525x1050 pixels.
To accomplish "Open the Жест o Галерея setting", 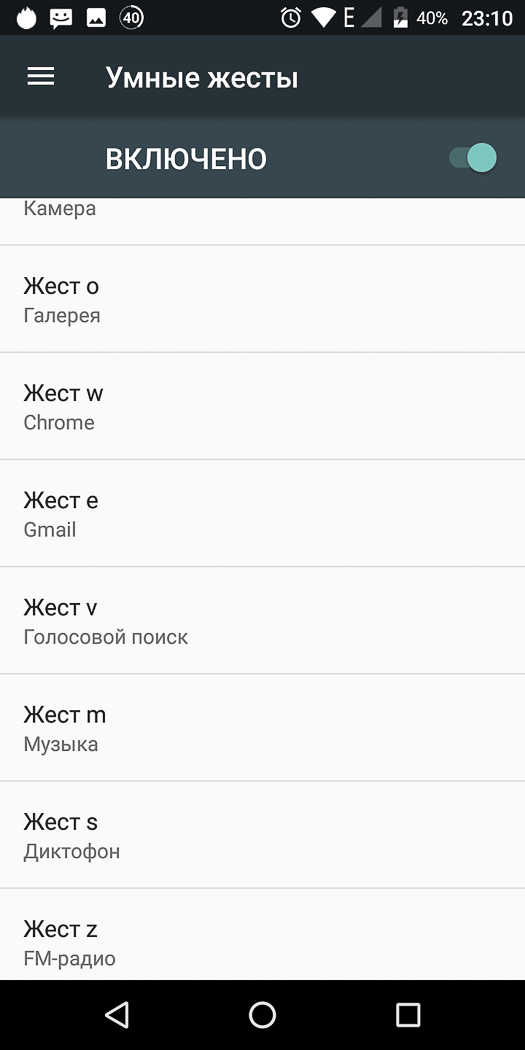I will pyautogui.click(x=262, y=299).
